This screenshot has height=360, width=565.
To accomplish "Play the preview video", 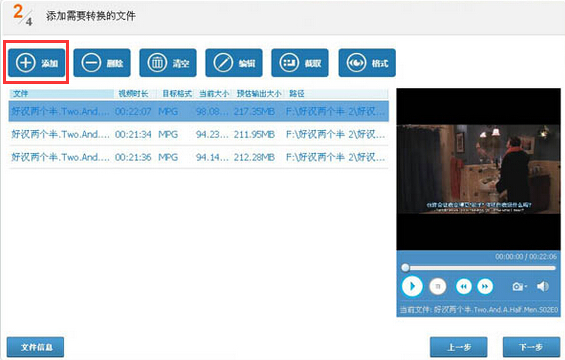I will tap(412, 286).
